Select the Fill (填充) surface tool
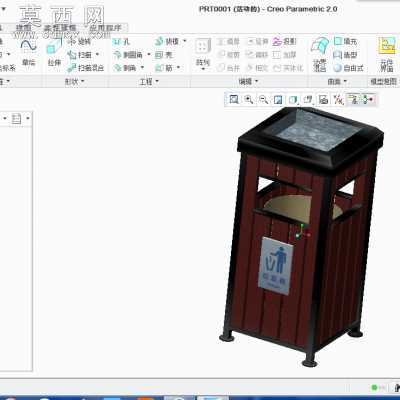This screenshot has width=400, height=400. (345, 41)
